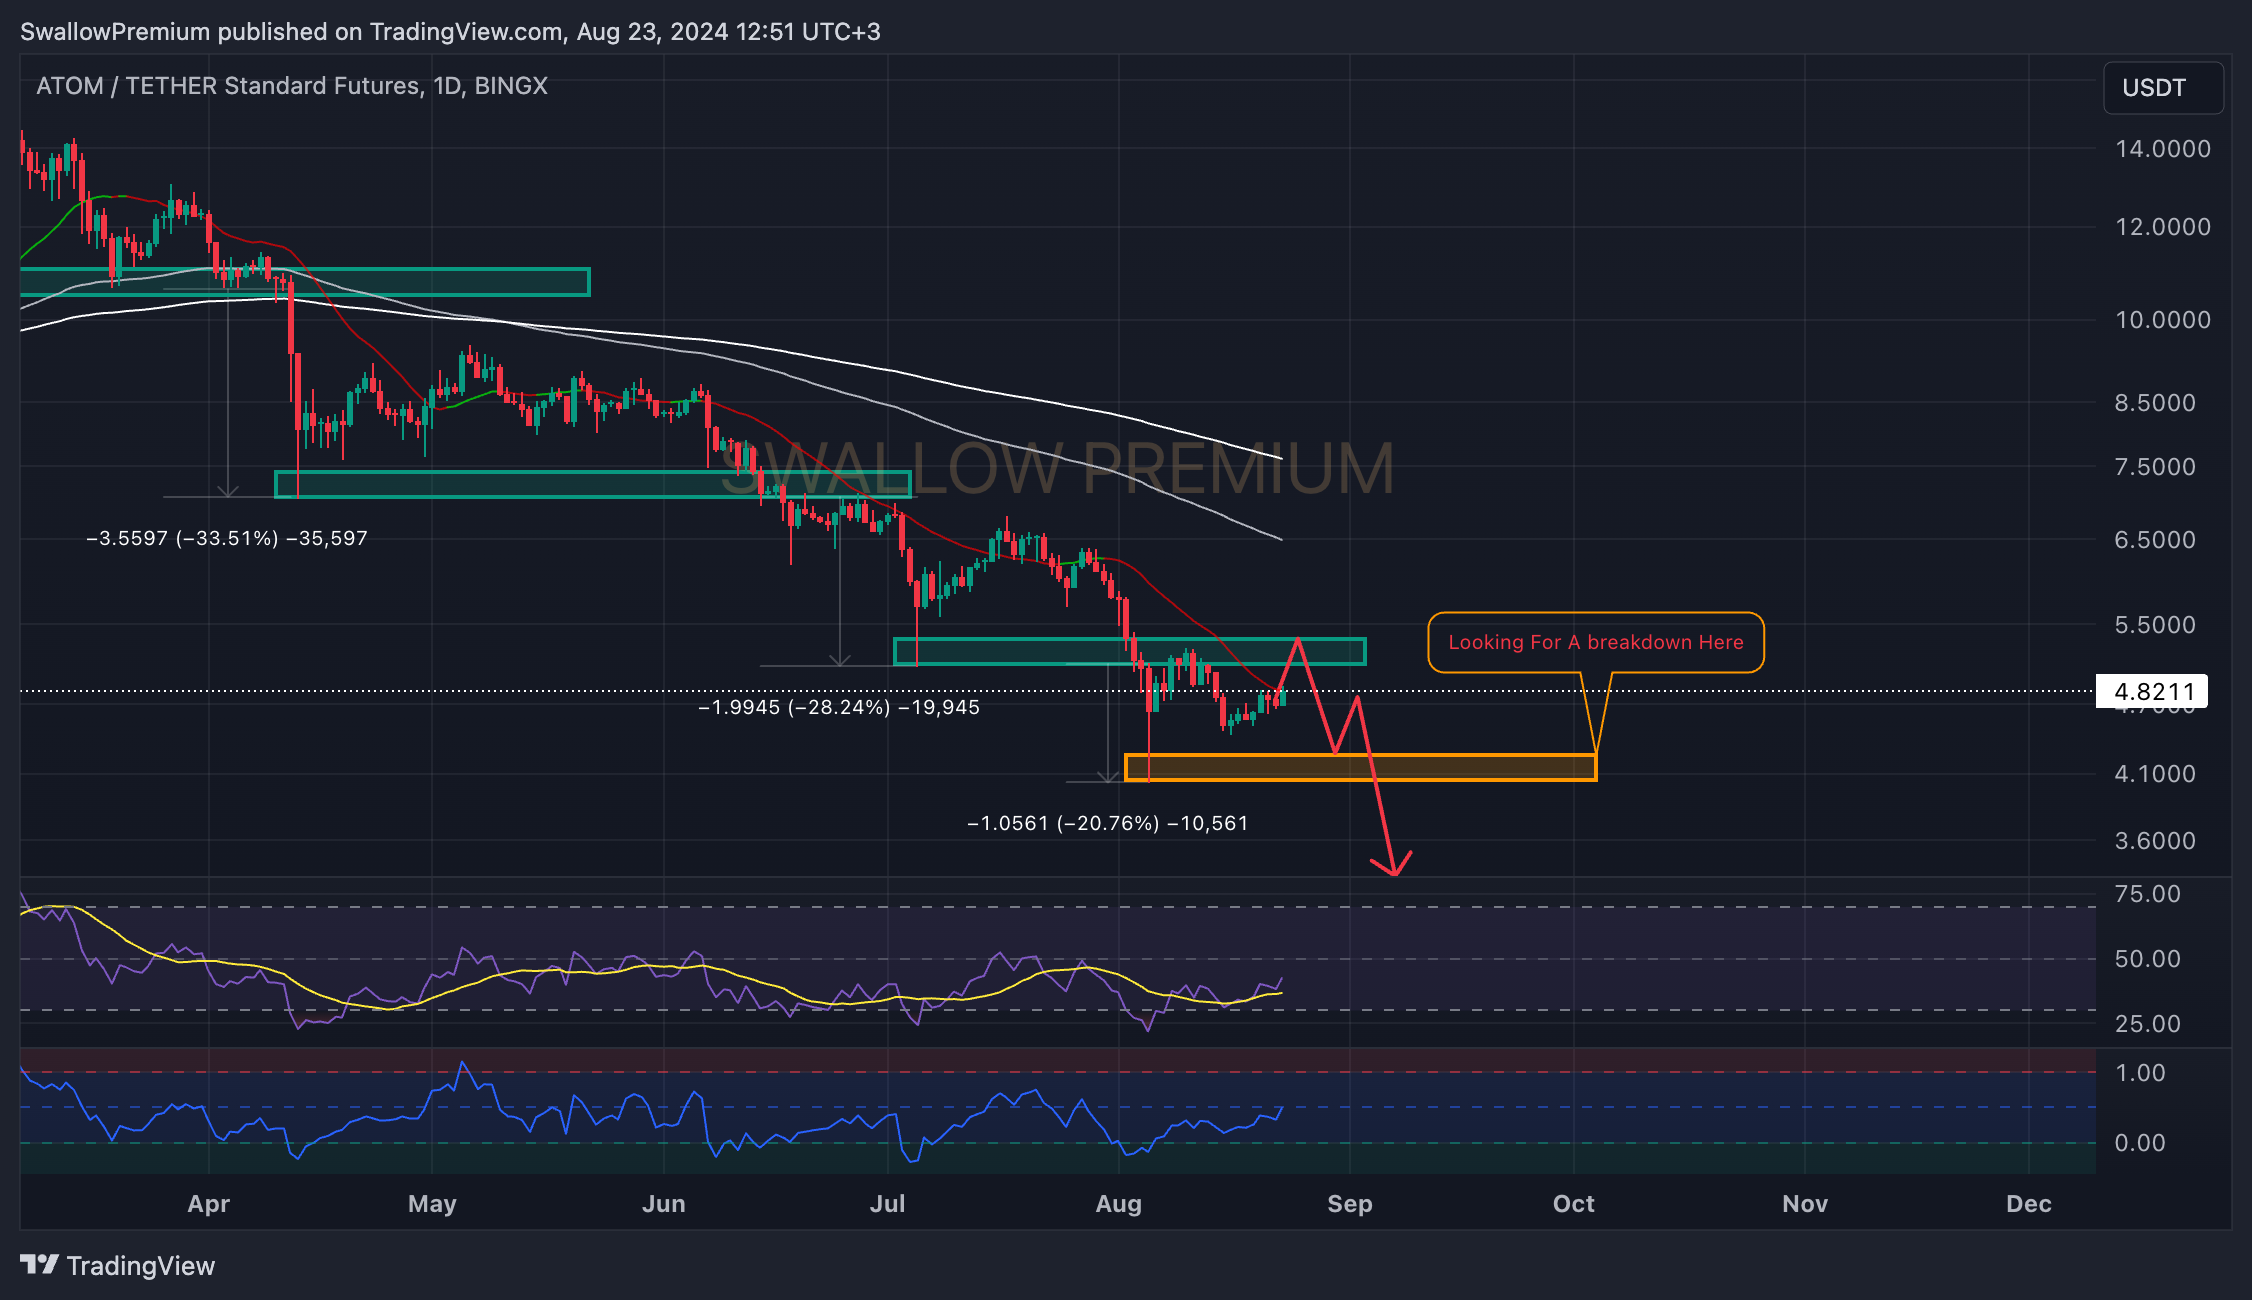Click the 10.0000 price axis label

point(2163,320)
